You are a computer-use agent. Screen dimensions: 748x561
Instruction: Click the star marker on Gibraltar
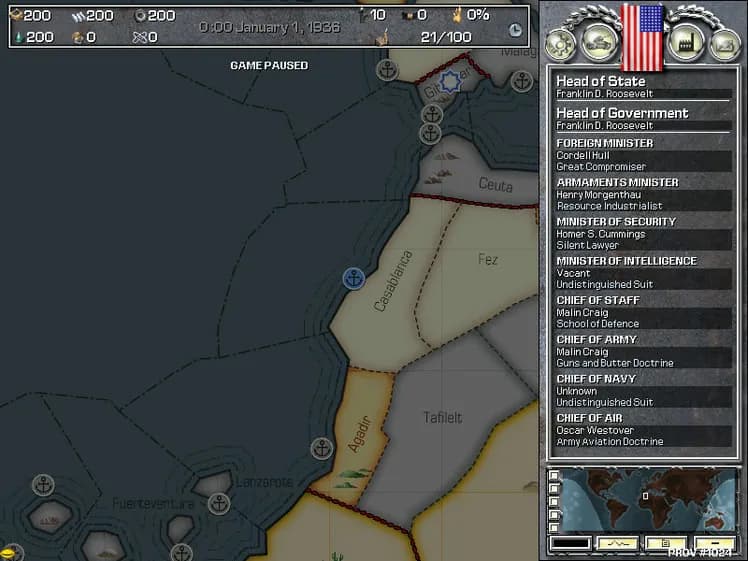tap(450, 82)
